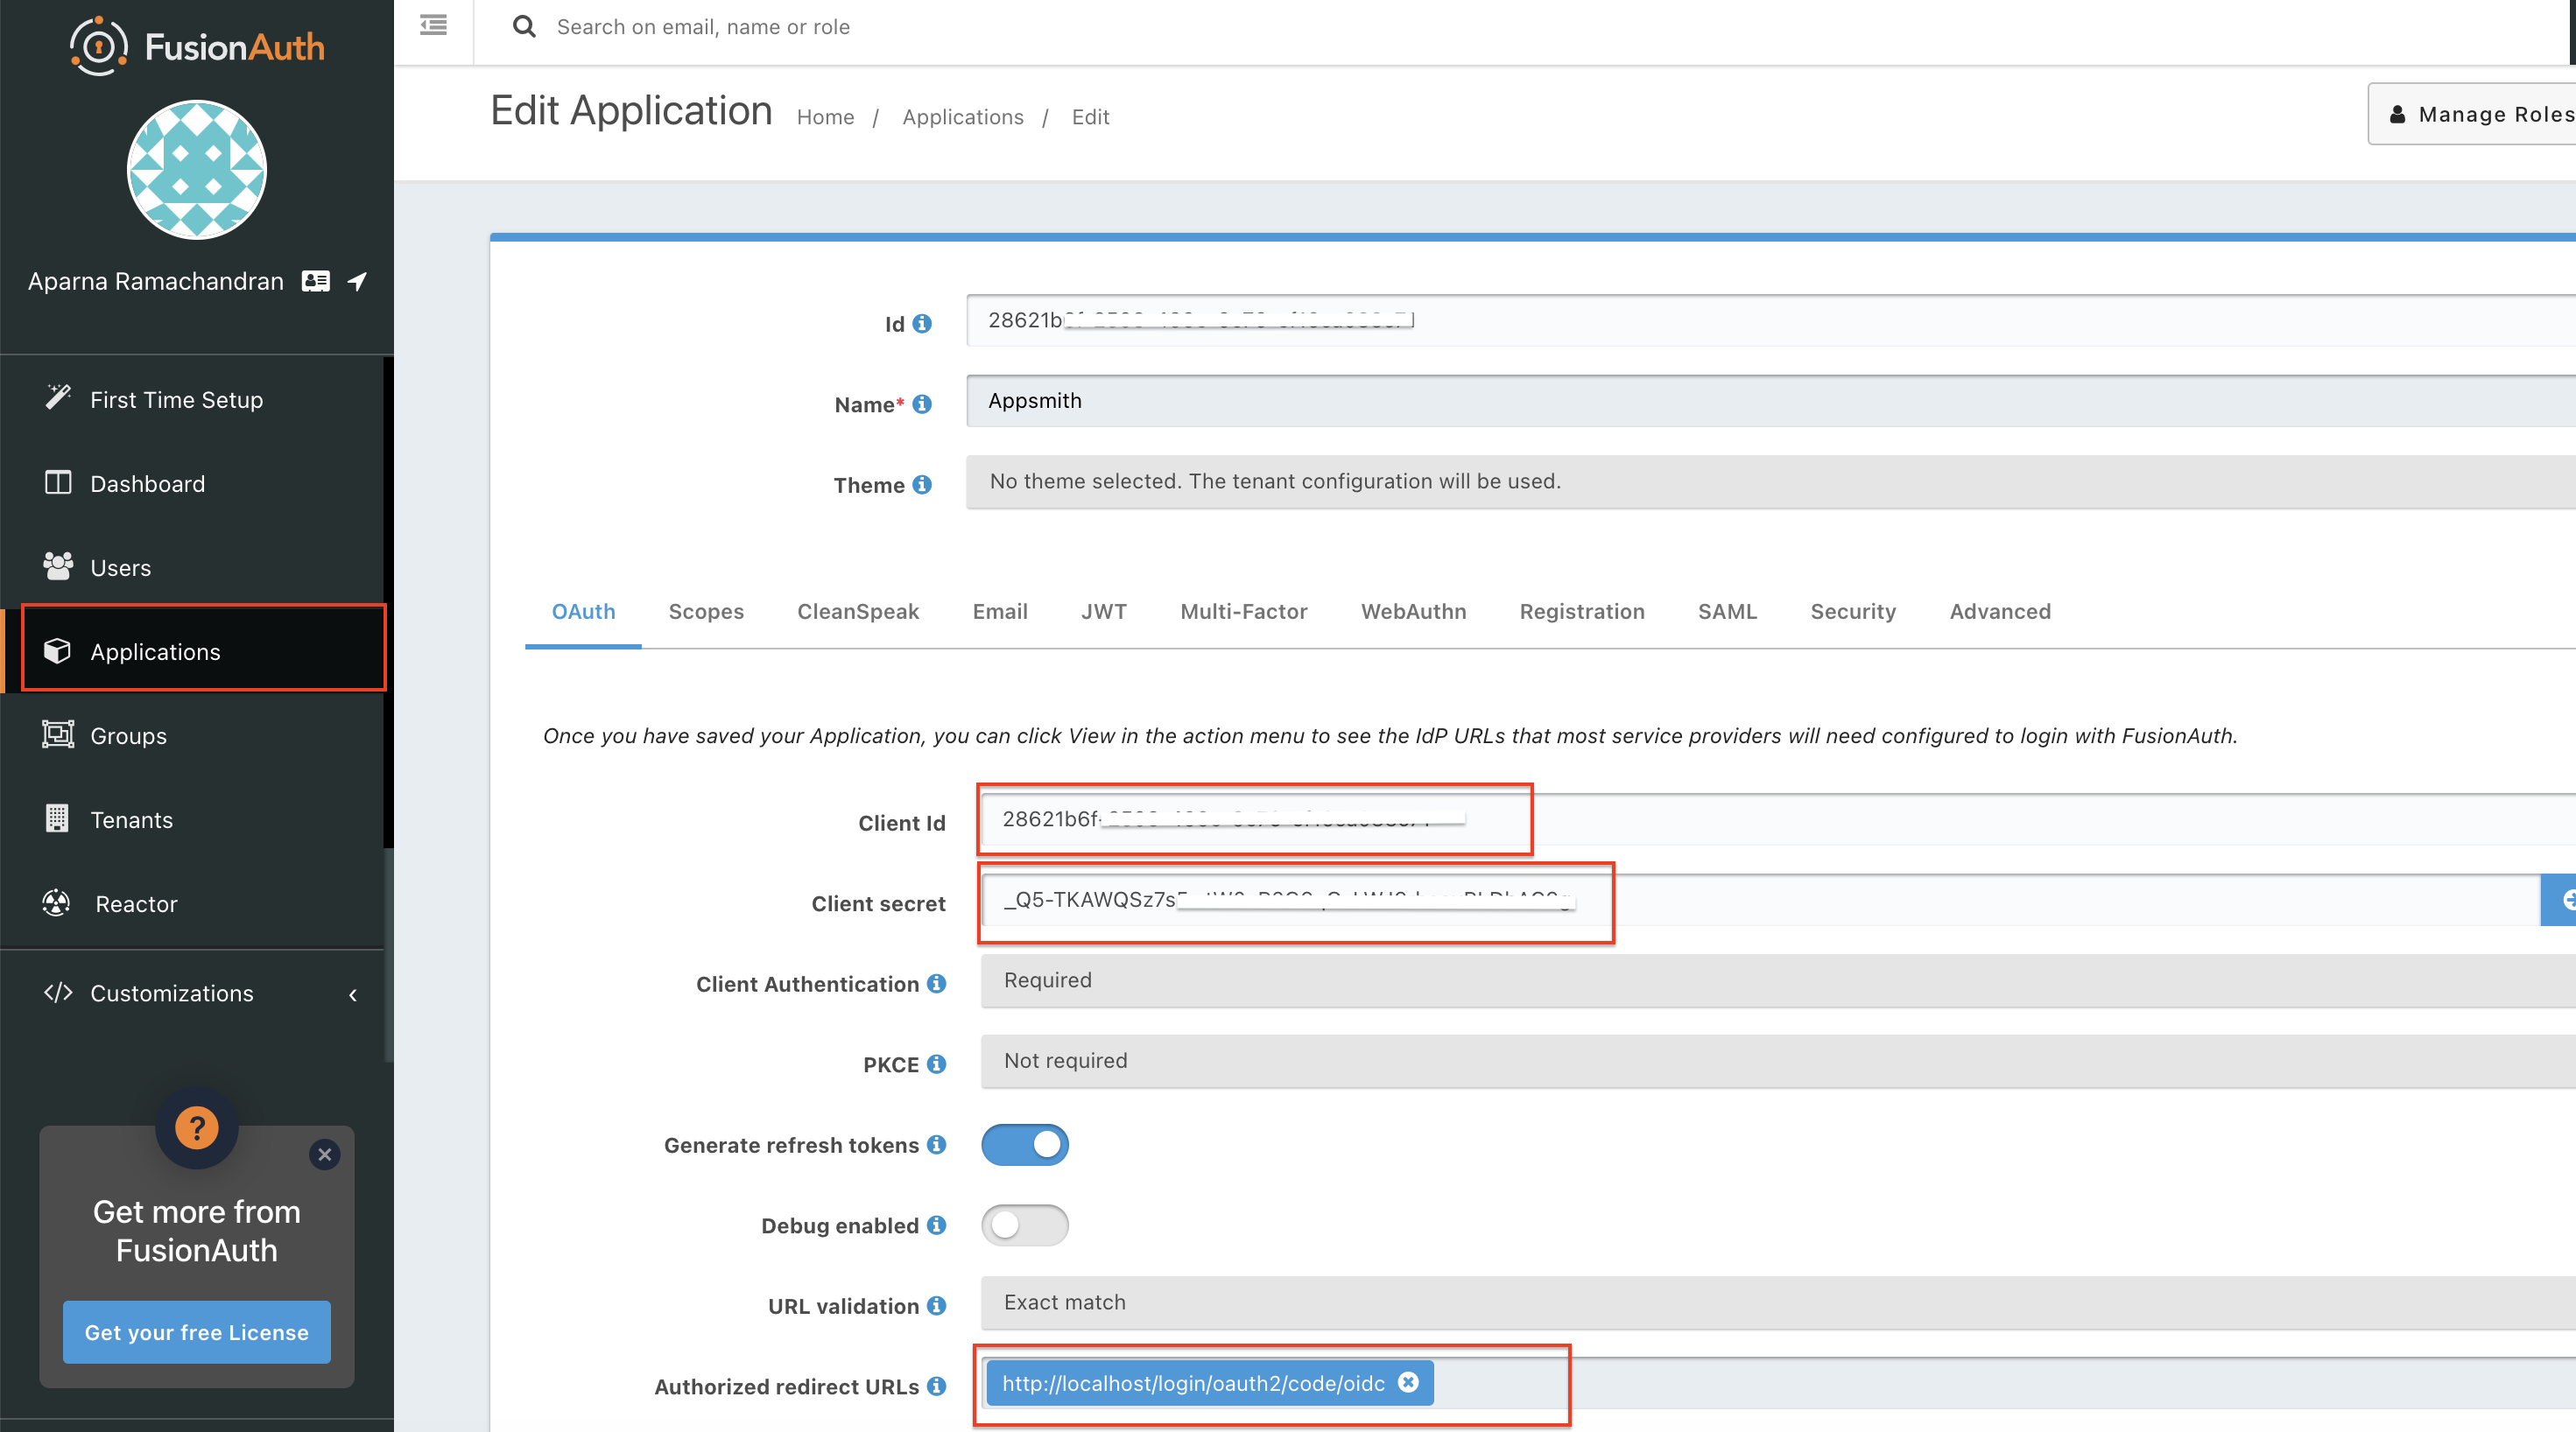Click the location arrow icon beside name
This screenshot has width=2576, height=1432.
coord(357,281)
